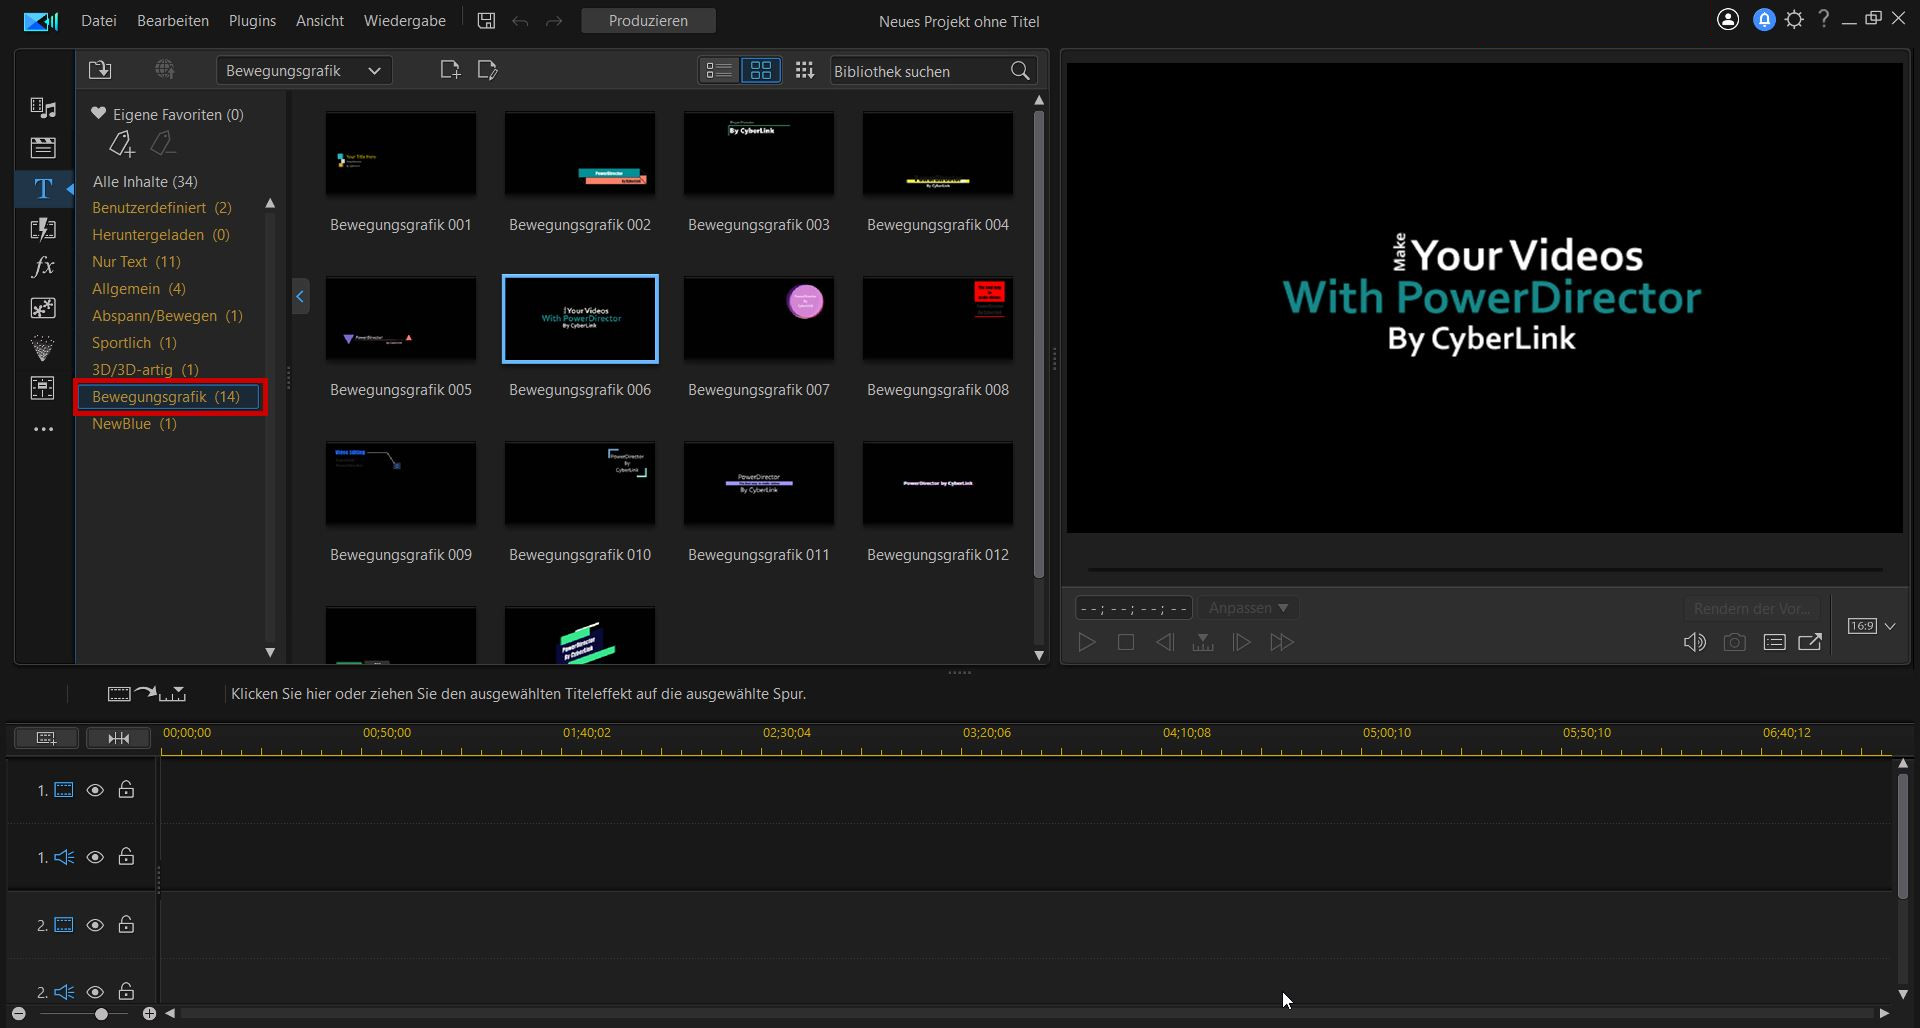Viewport: 1920px width, 1028px height.
Task: Select the Title Room T icon
Action: pos(43,188)
